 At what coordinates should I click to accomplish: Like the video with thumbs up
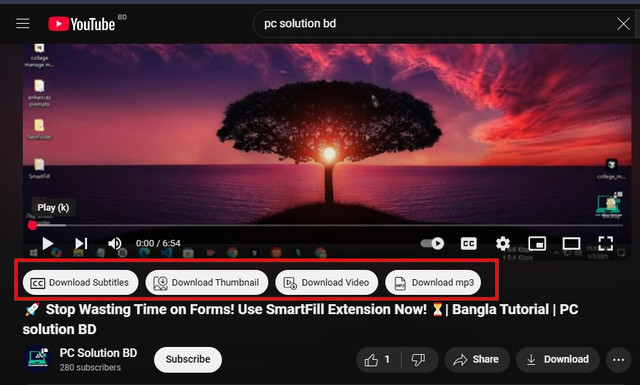click(378, 360)
